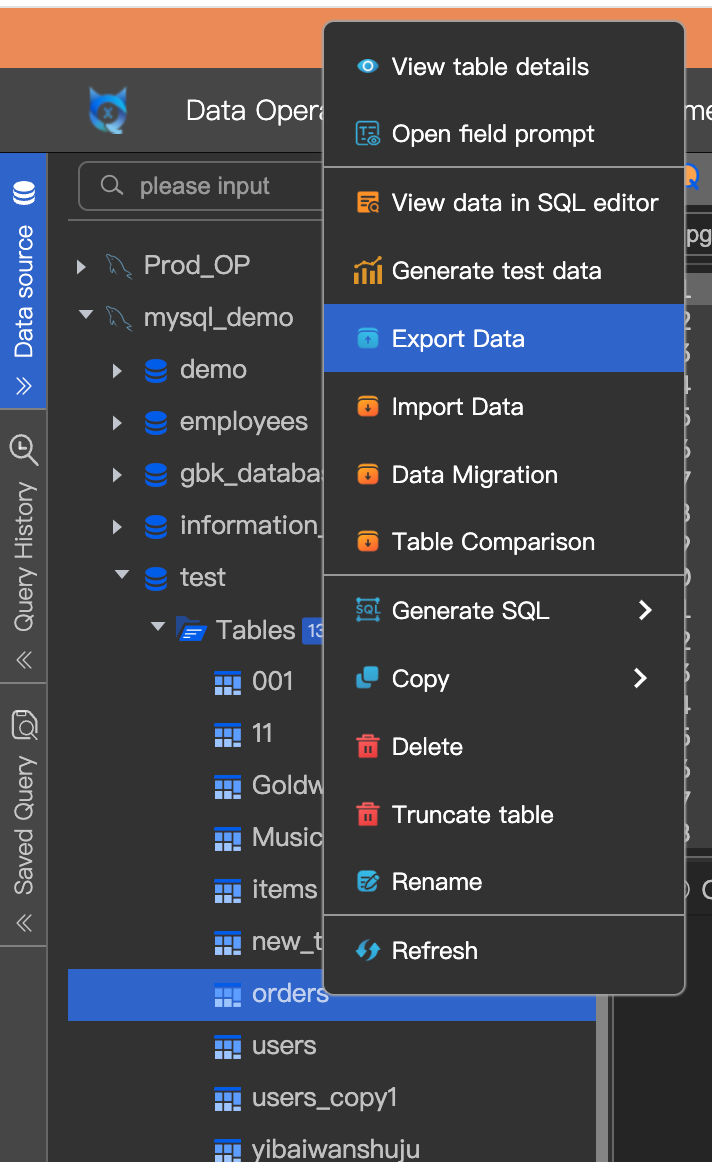The width and height of the screenshot is (712, 1162).
Task: Collapse the Tables folder
Action: (x=157, y=628)
